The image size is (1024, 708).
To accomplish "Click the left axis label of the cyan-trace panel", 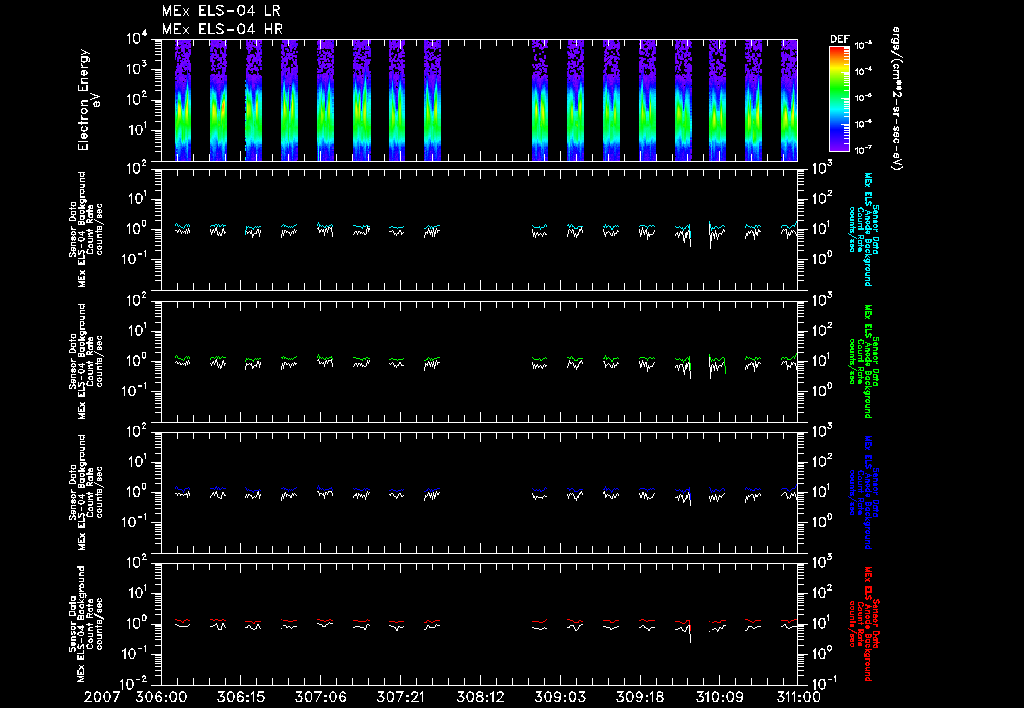I will [86, 229].
